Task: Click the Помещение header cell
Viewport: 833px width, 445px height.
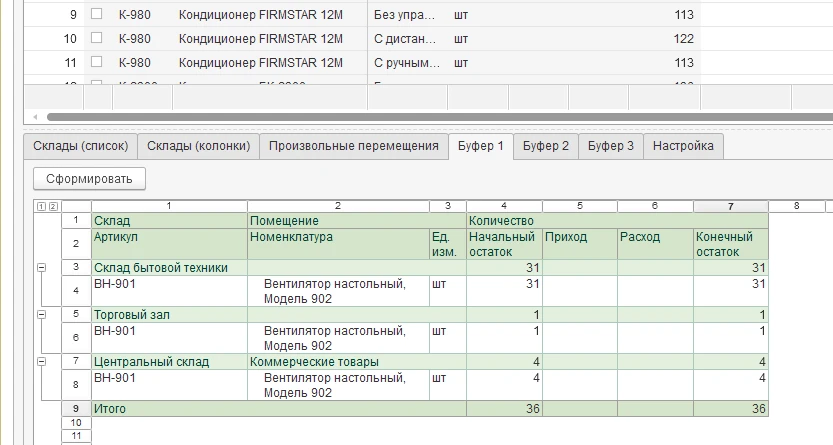Action: (x=357, y=221)
